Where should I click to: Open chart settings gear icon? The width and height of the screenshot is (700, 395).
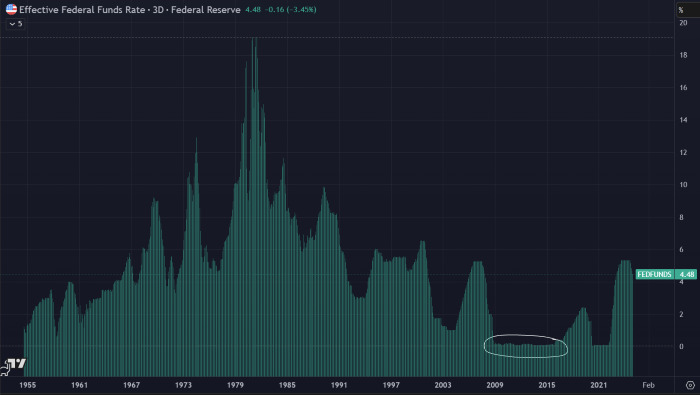coord(690,385)
